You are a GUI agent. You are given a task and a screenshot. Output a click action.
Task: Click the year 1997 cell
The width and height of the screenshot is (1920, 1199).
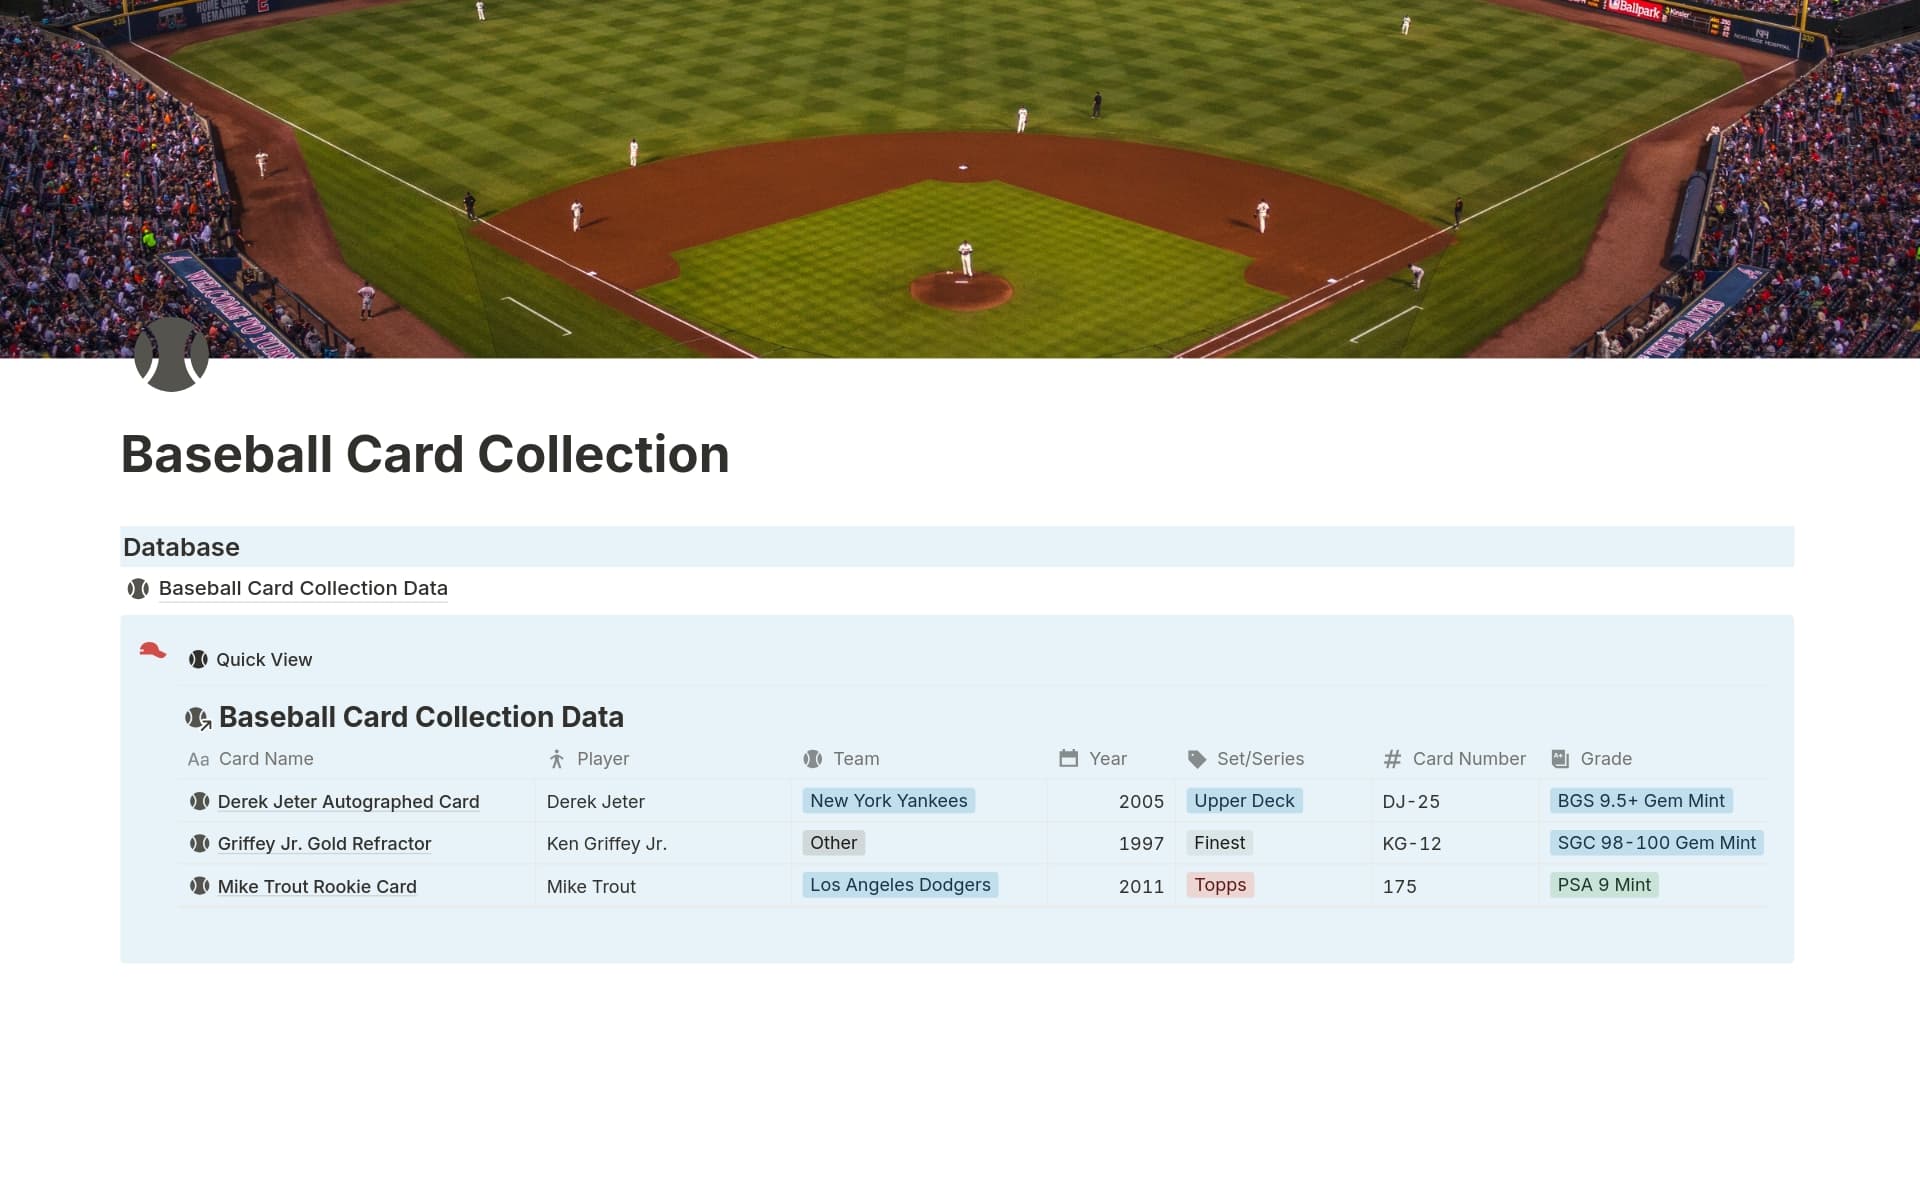tap(1111, 844)
